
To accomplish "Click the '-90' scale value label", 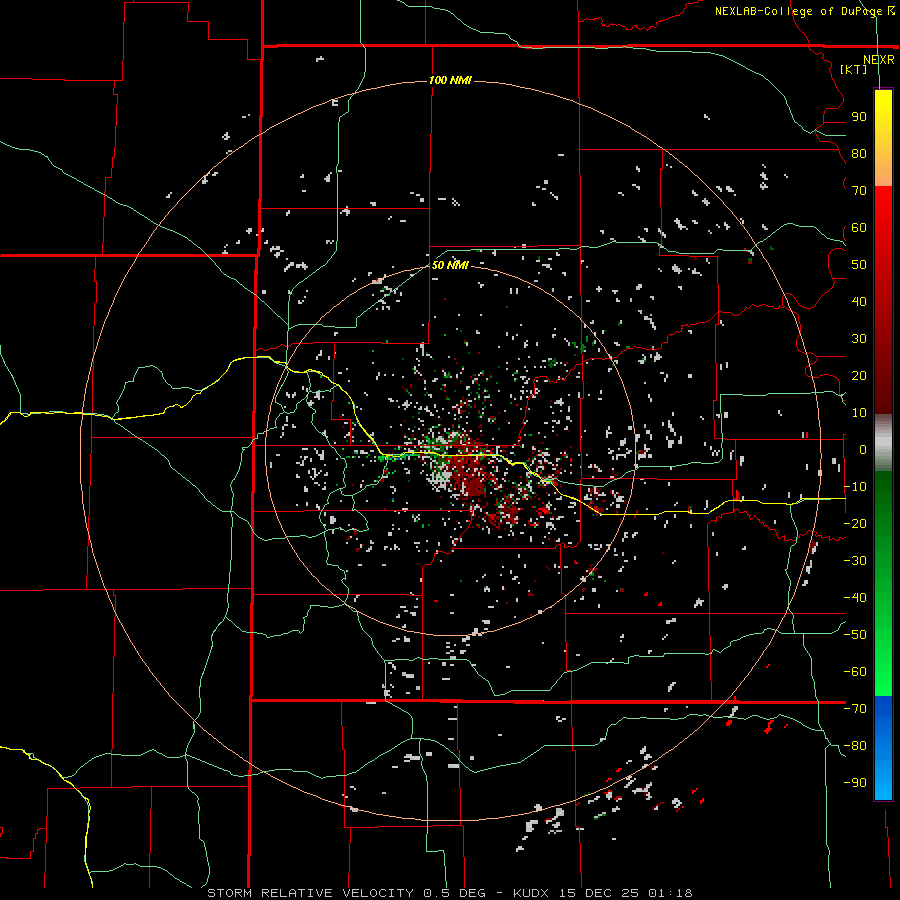I will (x=855, y=783).
